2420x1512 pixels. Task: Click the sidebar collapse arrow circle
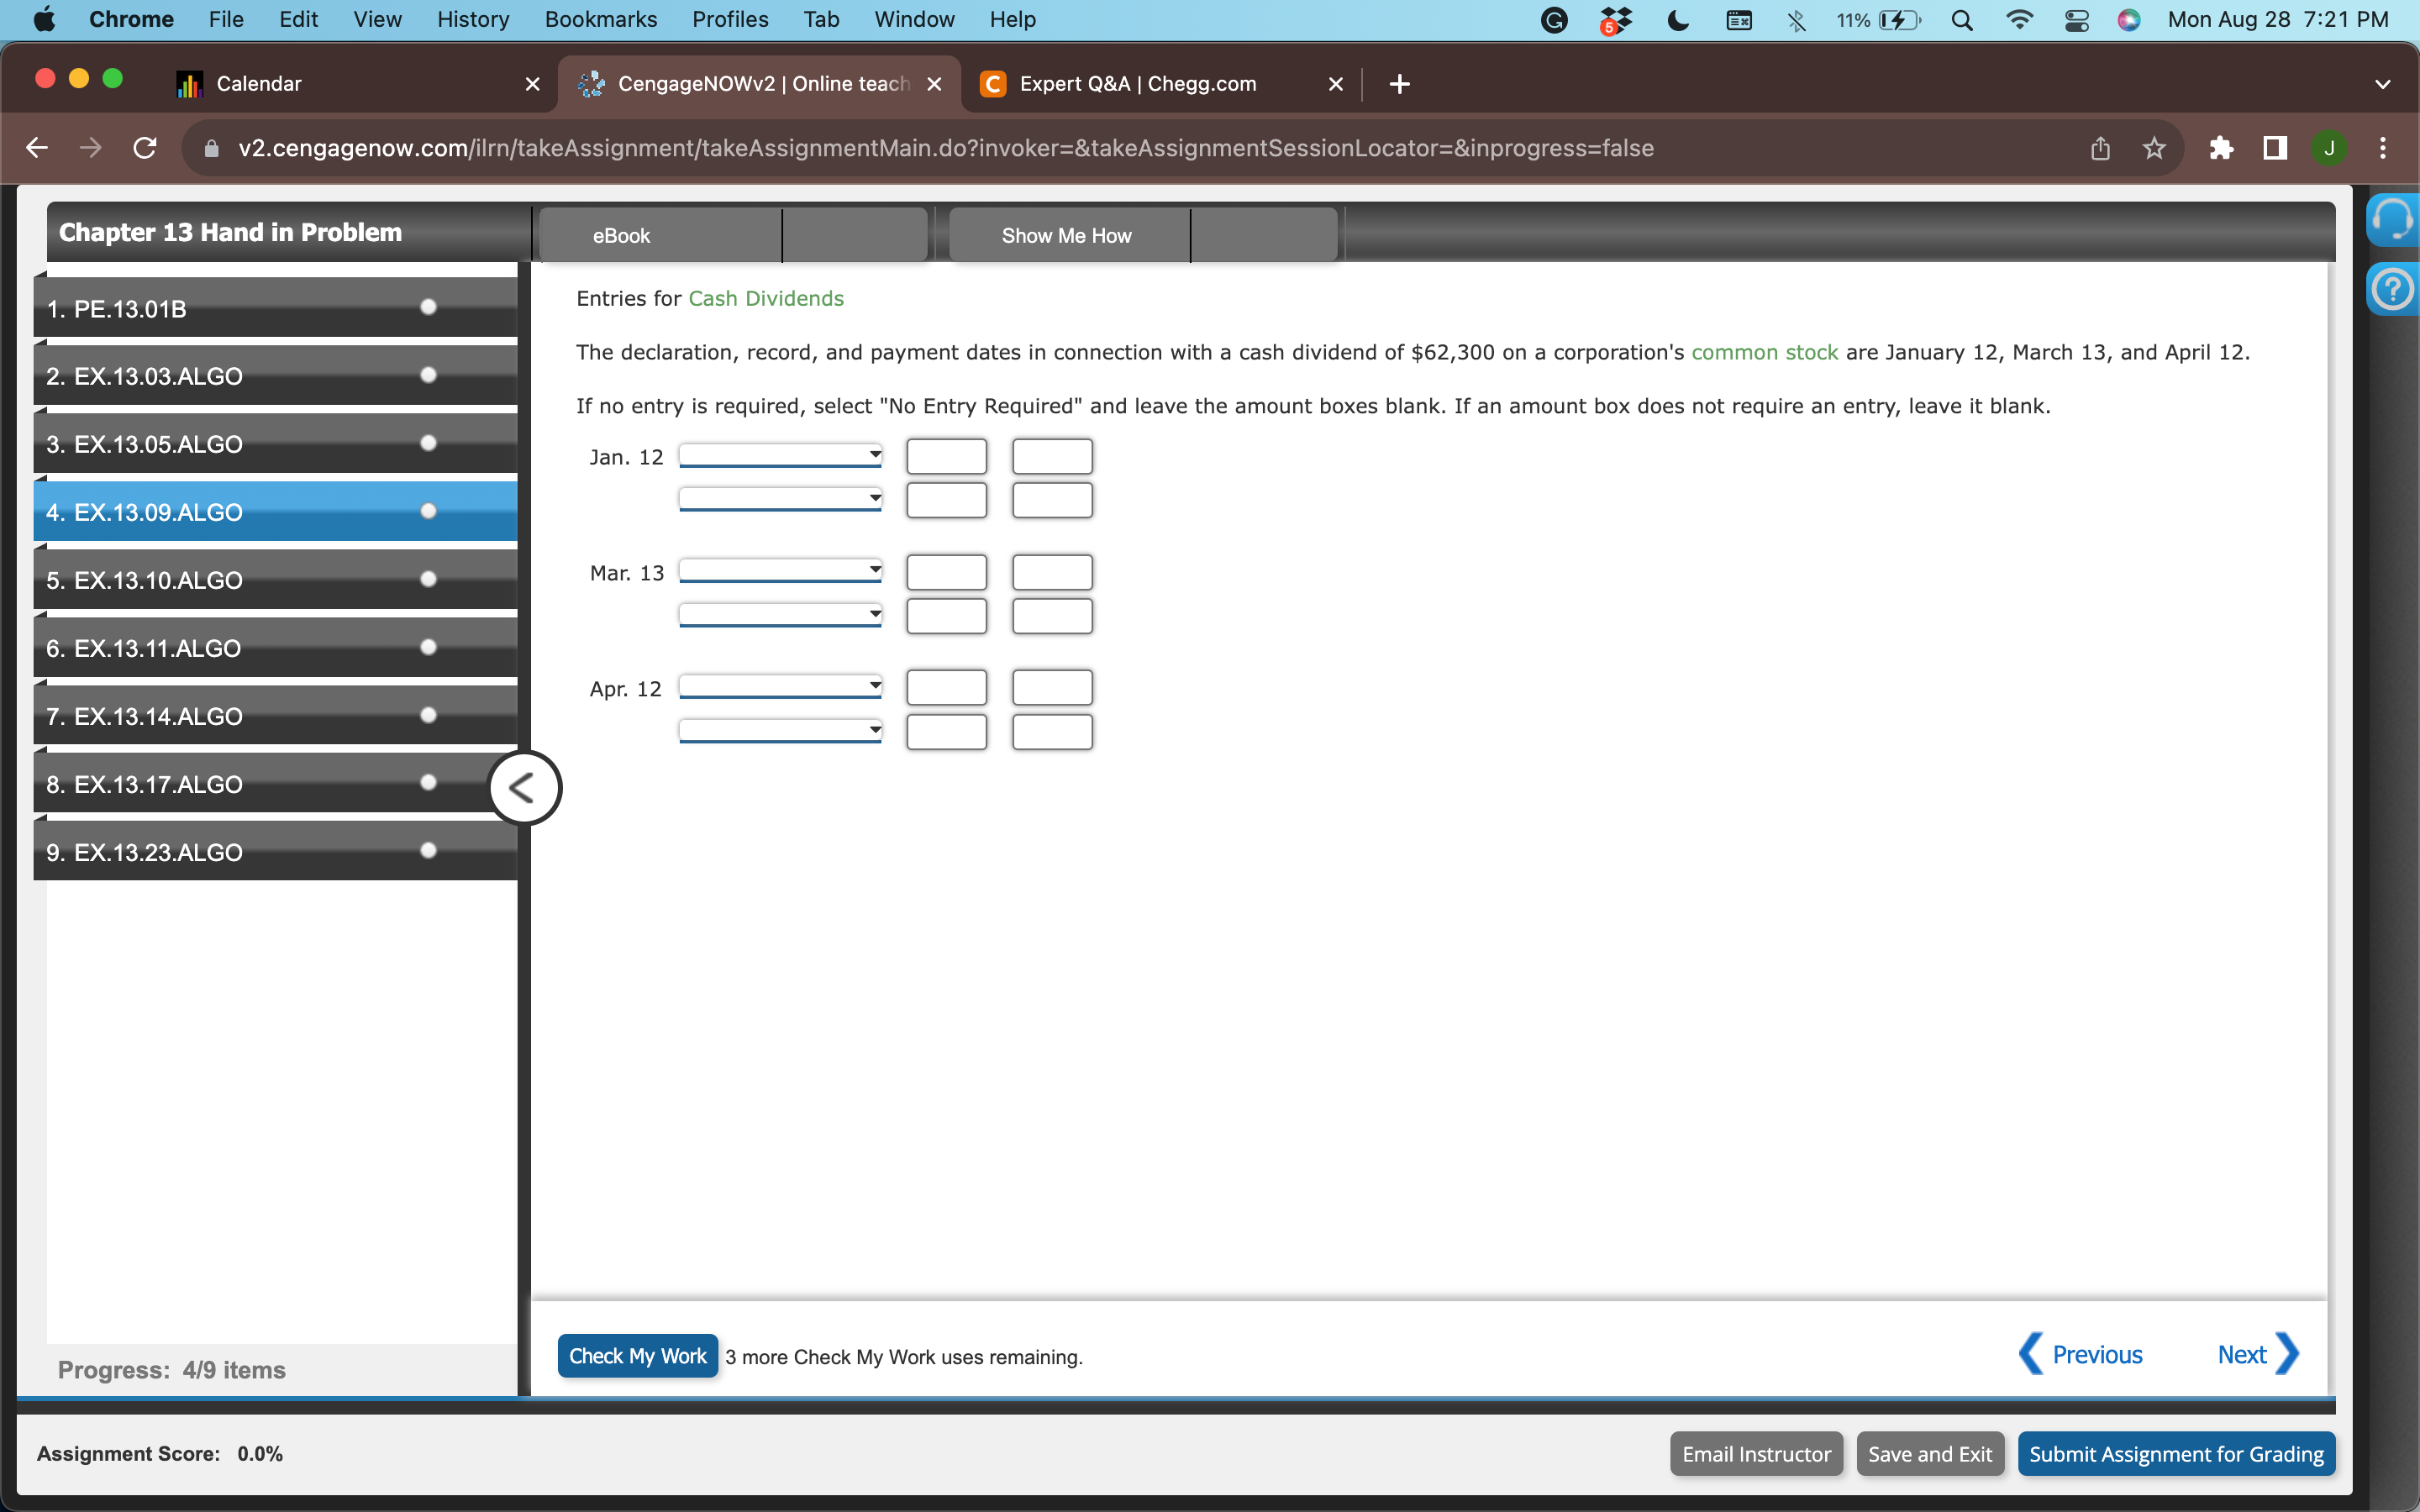click(x=524, y=788)
